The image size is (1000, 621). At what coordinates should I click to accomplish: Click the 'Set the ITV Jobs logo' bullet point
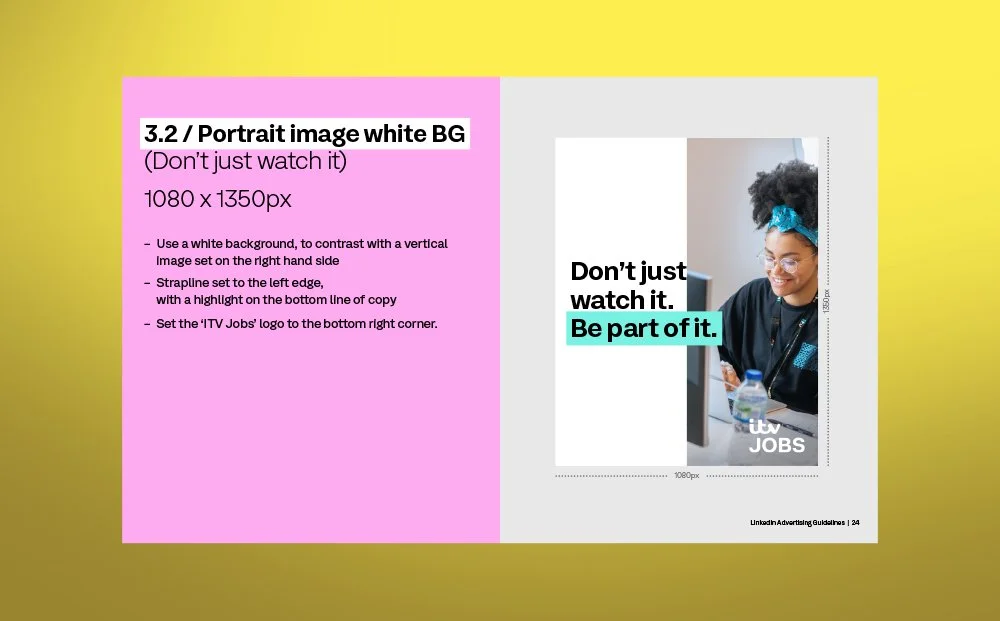pyautogui.click(x=296, y=323)
